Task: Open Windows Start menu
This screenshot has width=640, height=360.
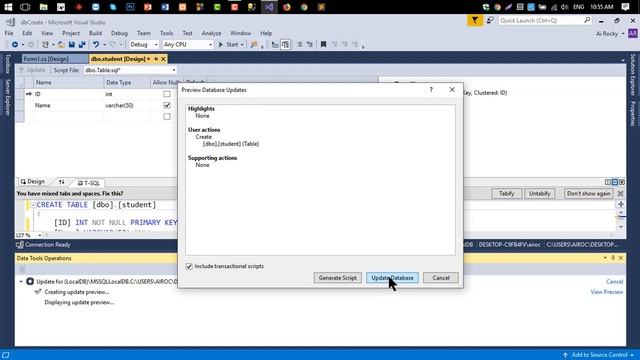Action: pos(8,7)
